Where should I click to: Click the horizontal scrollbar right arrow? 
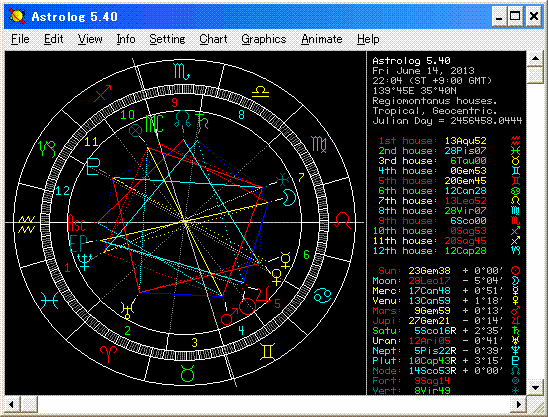(x=518, y=404)
